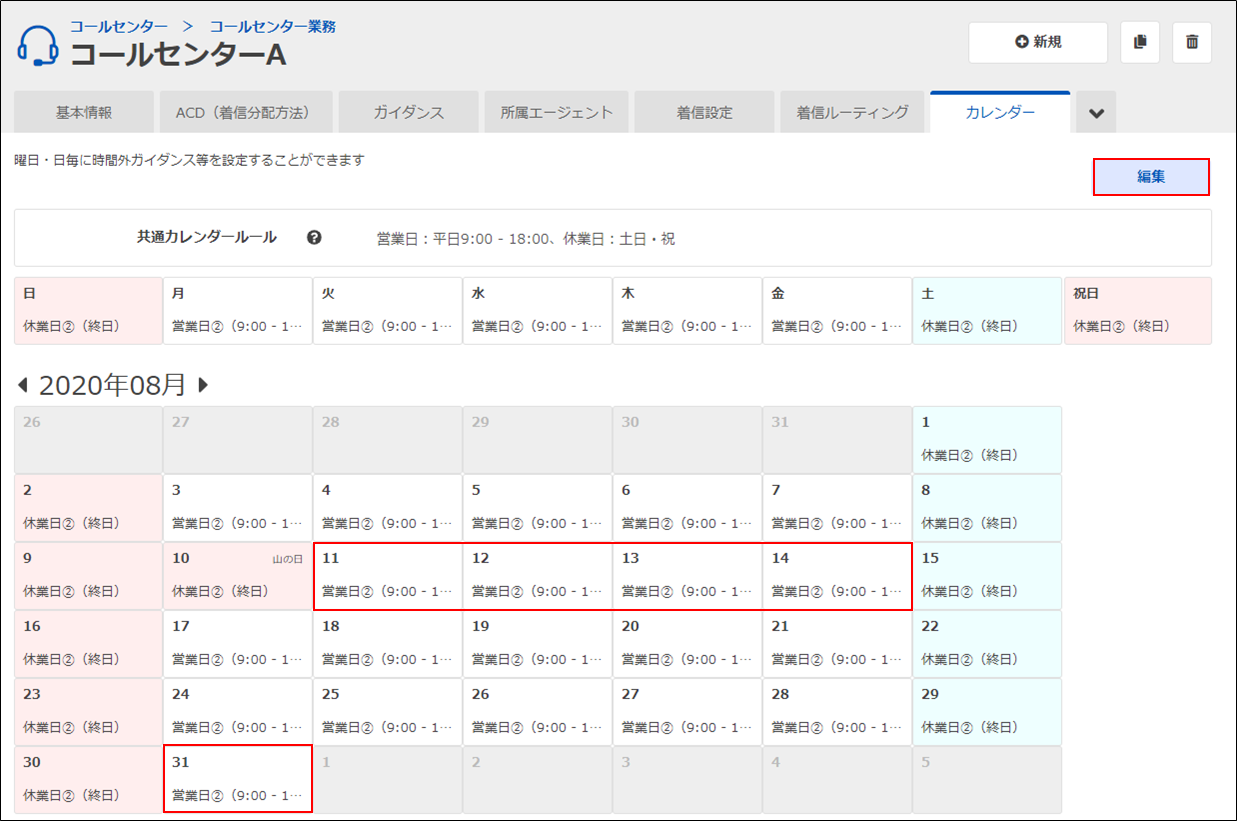Select the 所属エージェント tab
Viewport: 1237px width, 821px height.
coord(556,113)
